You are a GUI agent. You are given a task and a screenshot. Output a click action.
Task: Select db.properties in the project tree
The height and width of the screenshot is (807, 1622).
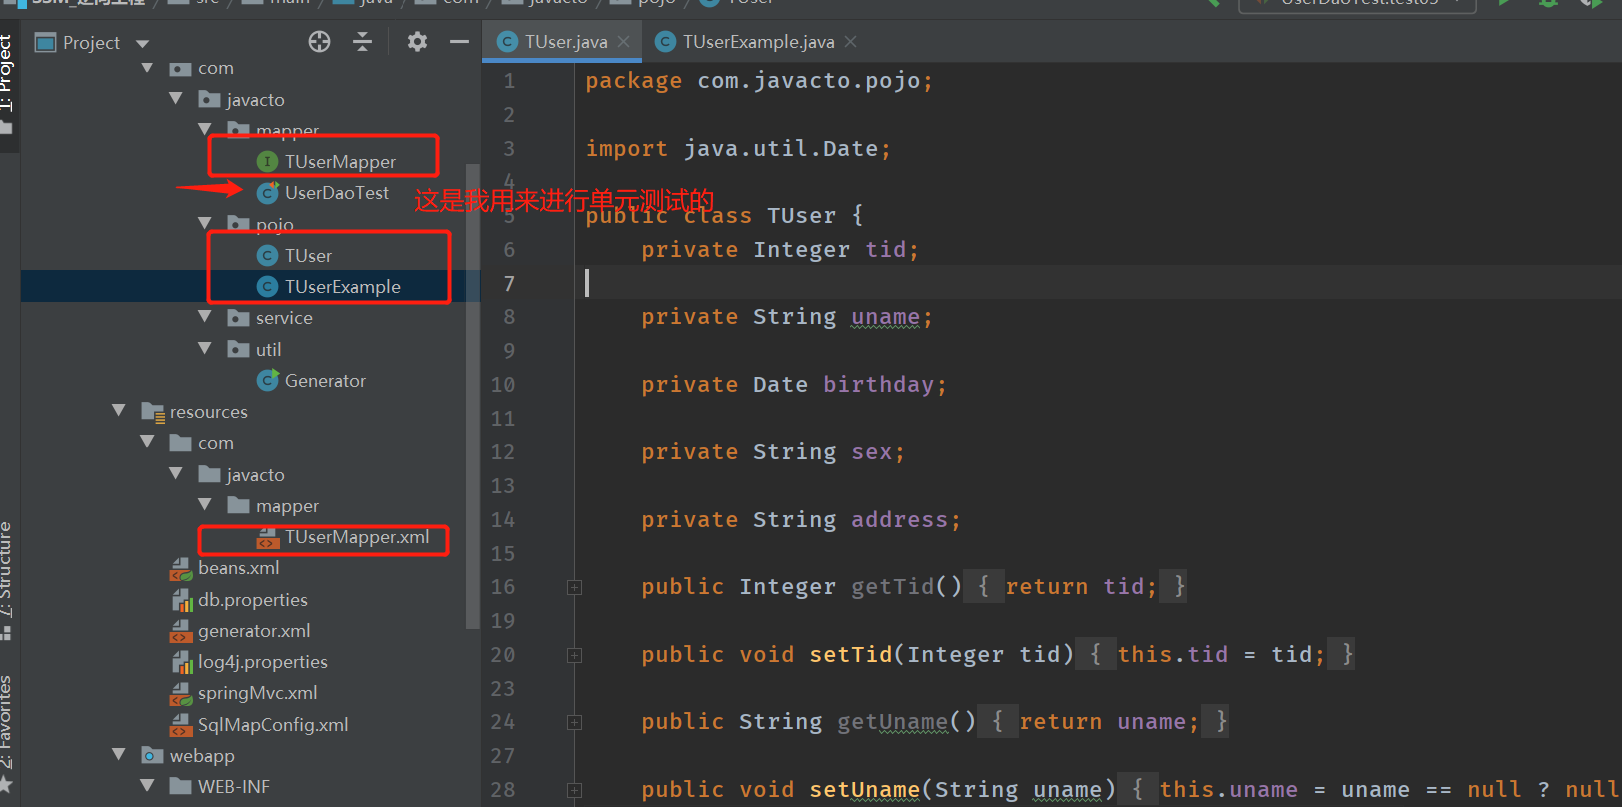pyautogui.click(x=253, y=600)
